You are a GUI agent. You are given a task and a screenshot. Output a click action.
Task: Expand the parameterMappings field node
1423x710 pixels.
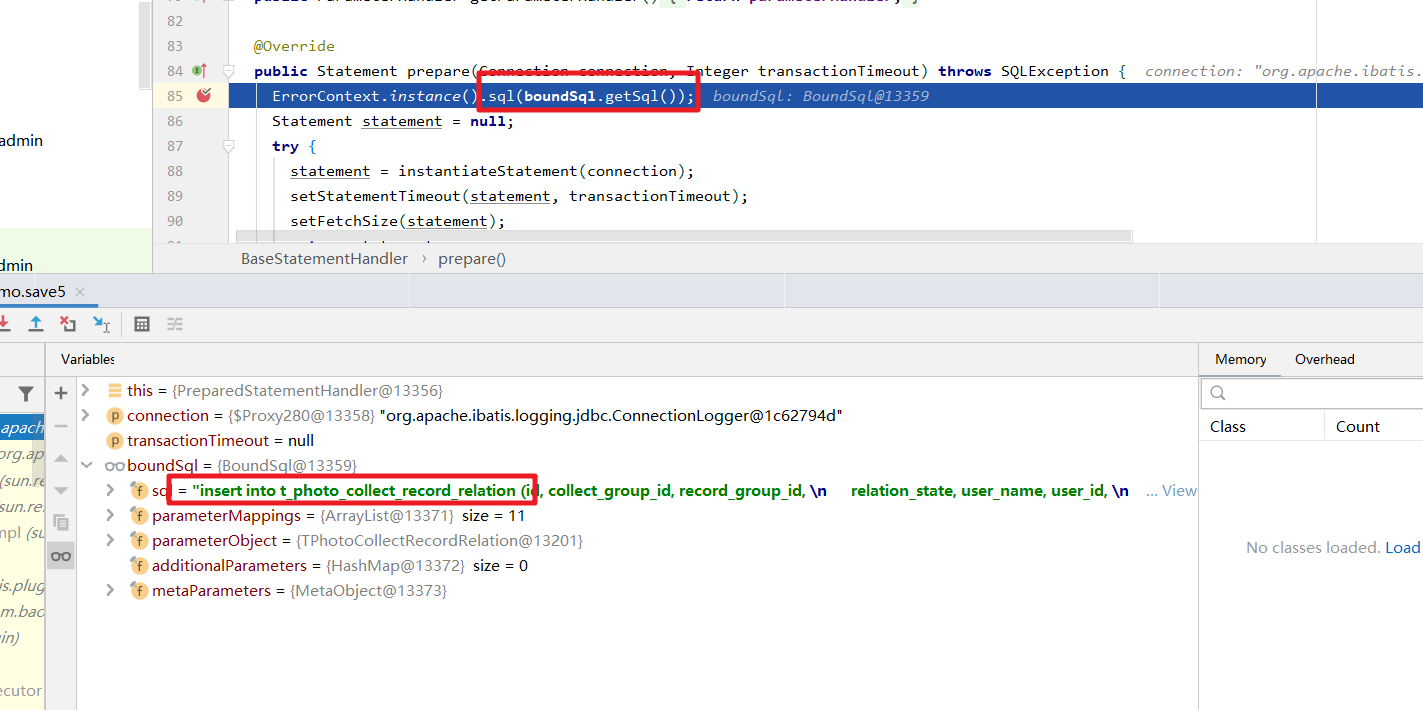(111, 515)
